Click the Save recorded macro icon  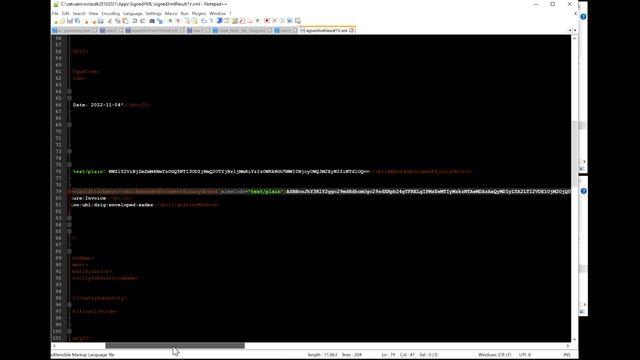(298, 21)
